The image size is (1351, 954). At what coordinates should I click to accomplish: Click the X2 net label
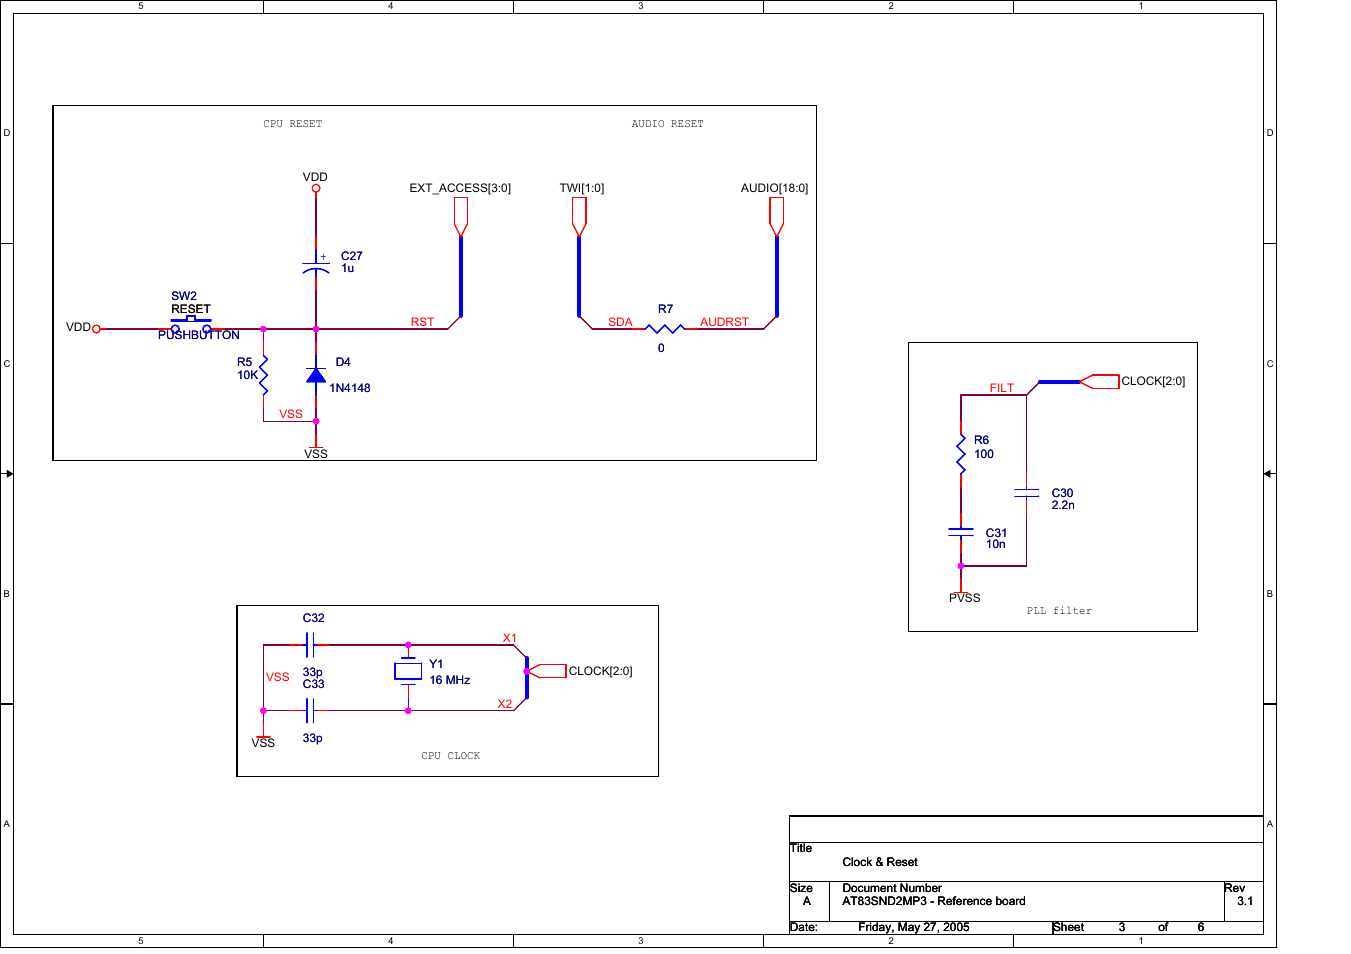(505, 704)
